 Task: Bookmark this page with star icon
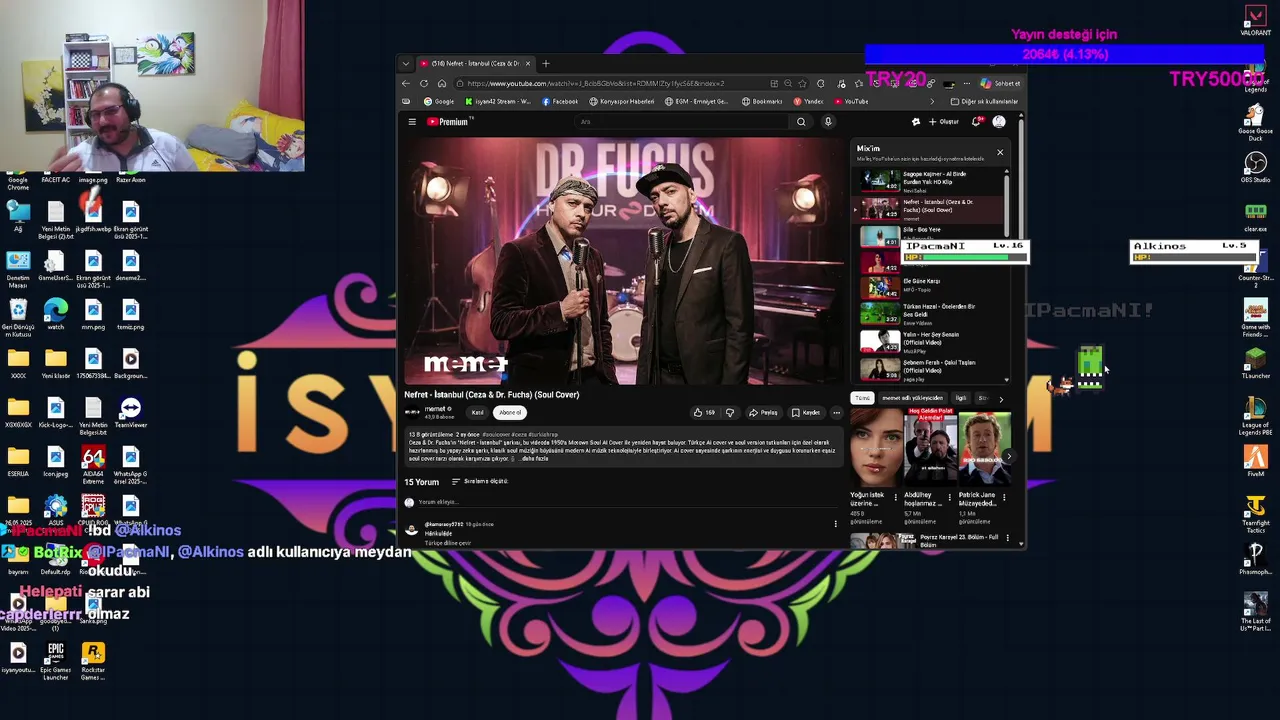click(x=802, y=84)
